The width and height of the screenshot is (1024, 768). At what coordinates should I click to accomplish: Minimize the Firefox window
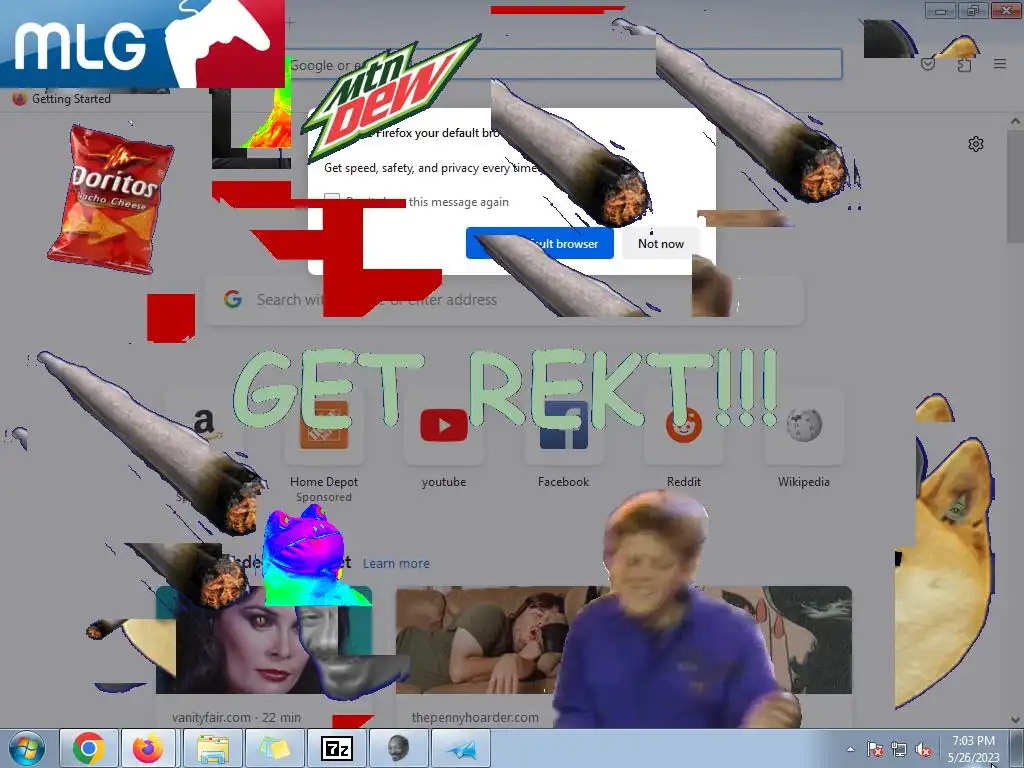(940, 10)
